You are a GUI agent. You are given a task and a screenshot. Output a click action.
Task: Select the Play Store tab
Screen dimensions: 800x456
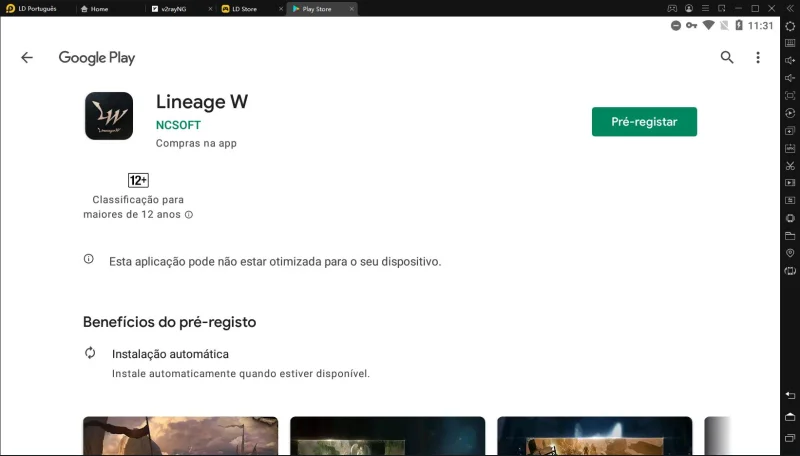click(x=316, y=9)
